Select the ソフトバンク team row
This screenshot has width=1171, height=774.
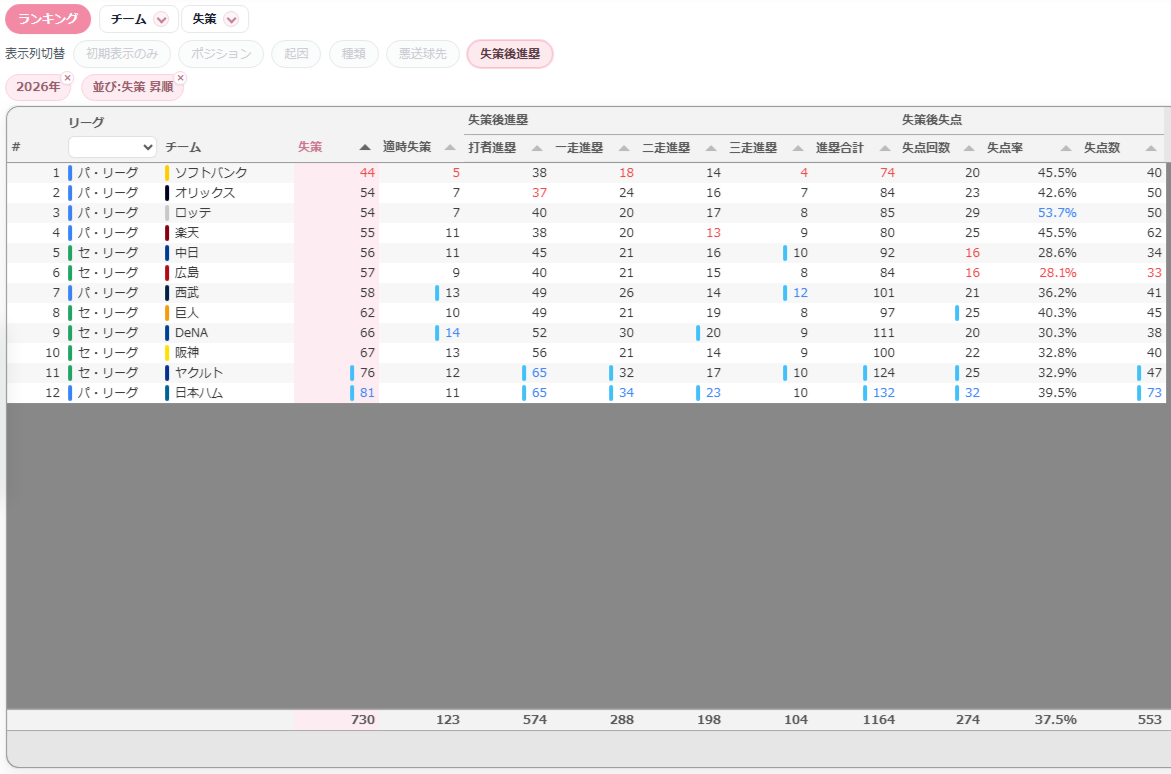click(x=585, y=173)
